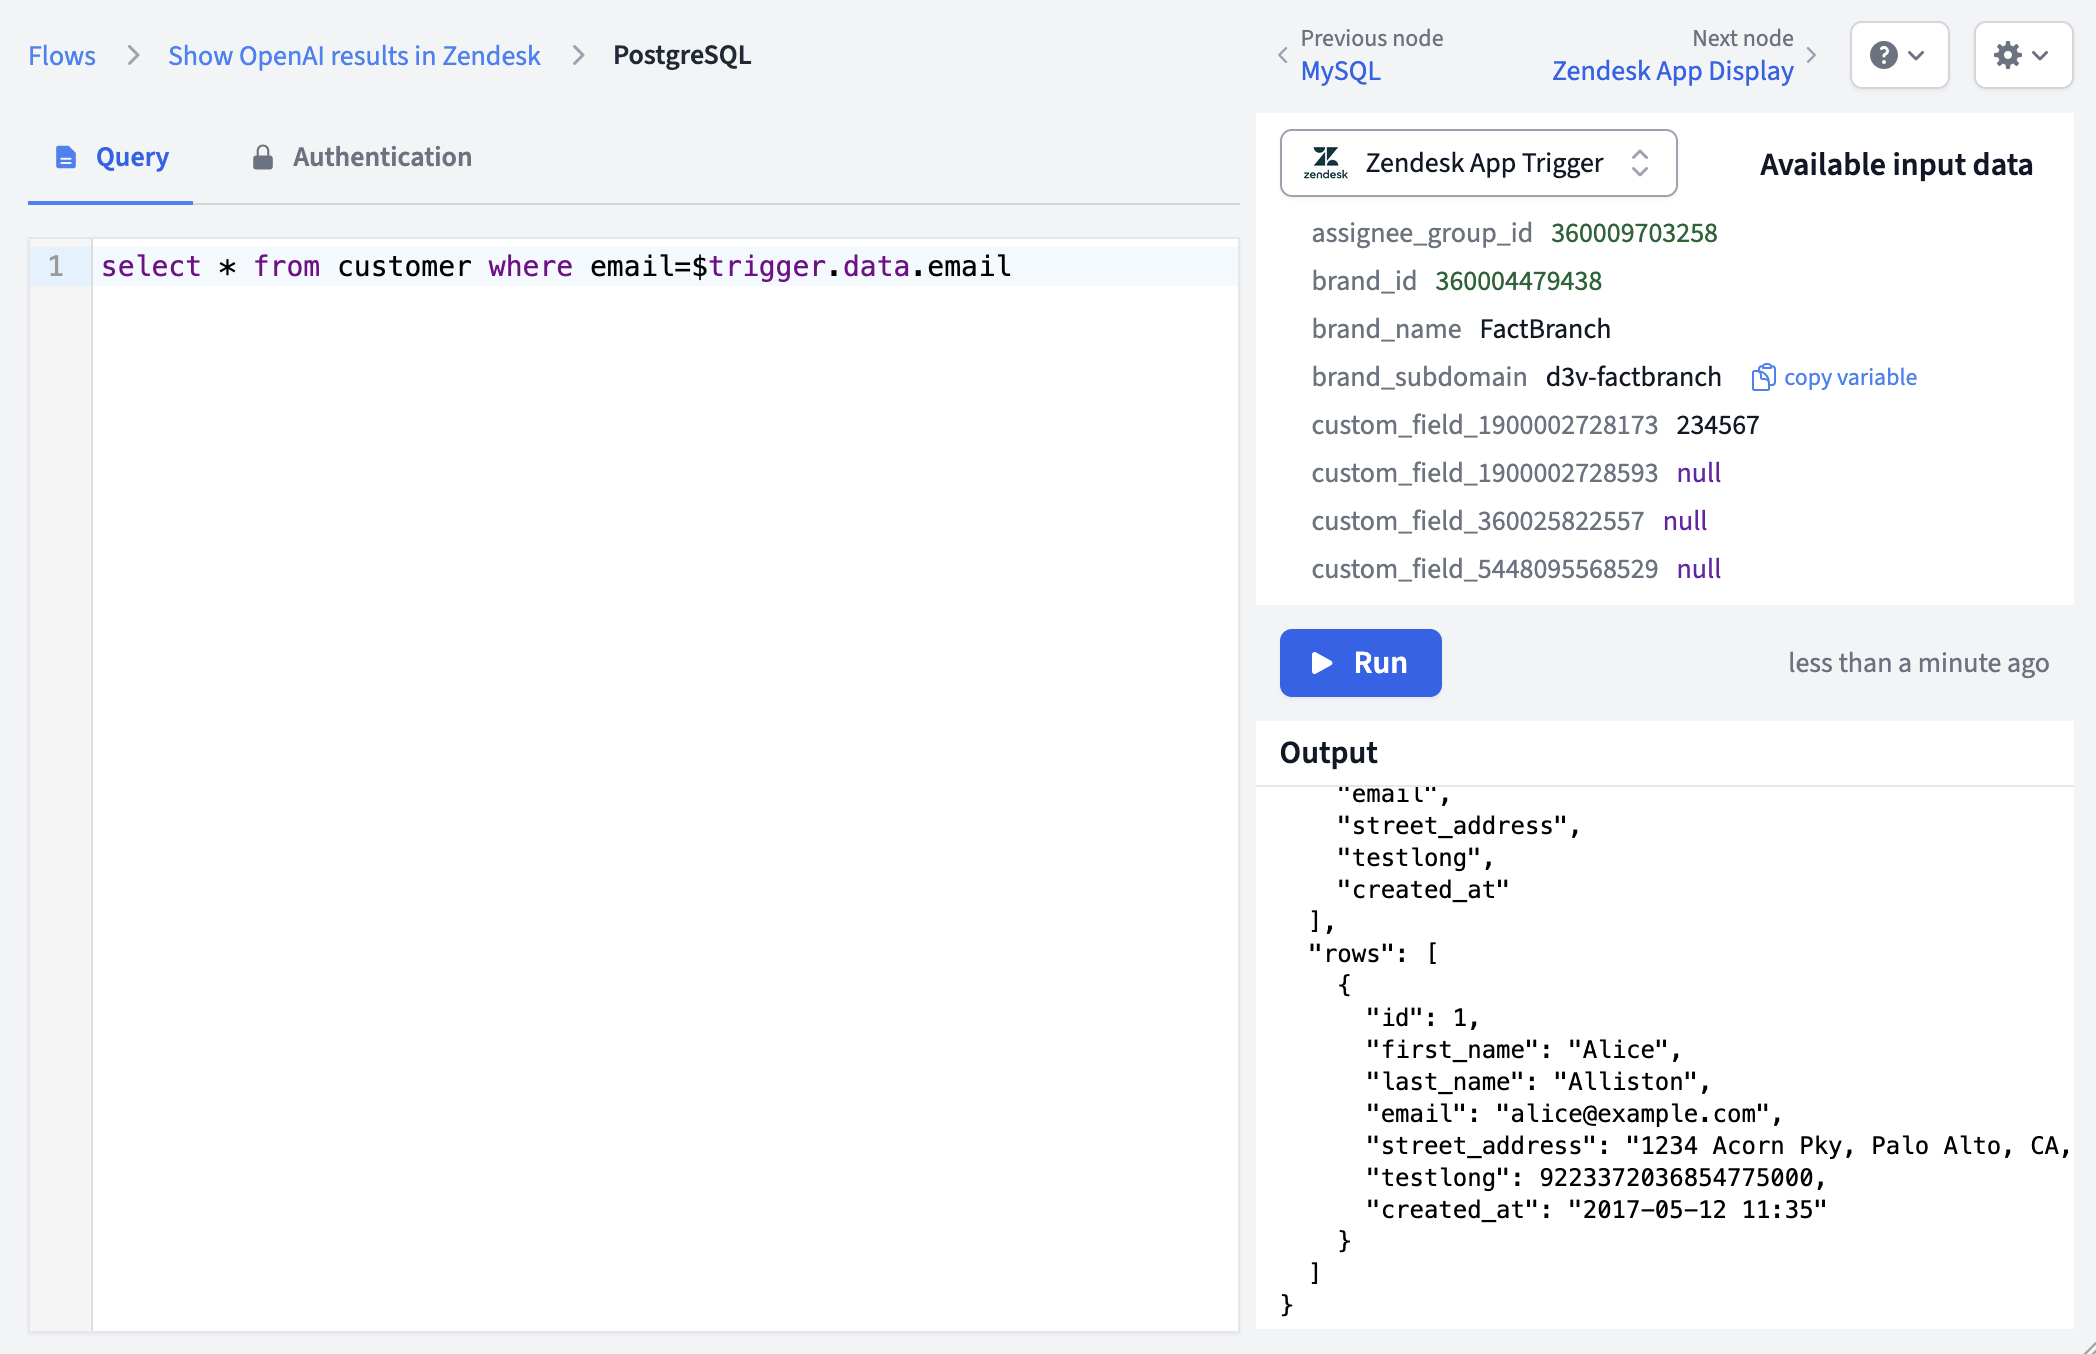This screenshot has height=1354, width=2096.
Task: Click the "created_at": "2017-05-12 11:35" line
Action: tap(1597, 1210)
